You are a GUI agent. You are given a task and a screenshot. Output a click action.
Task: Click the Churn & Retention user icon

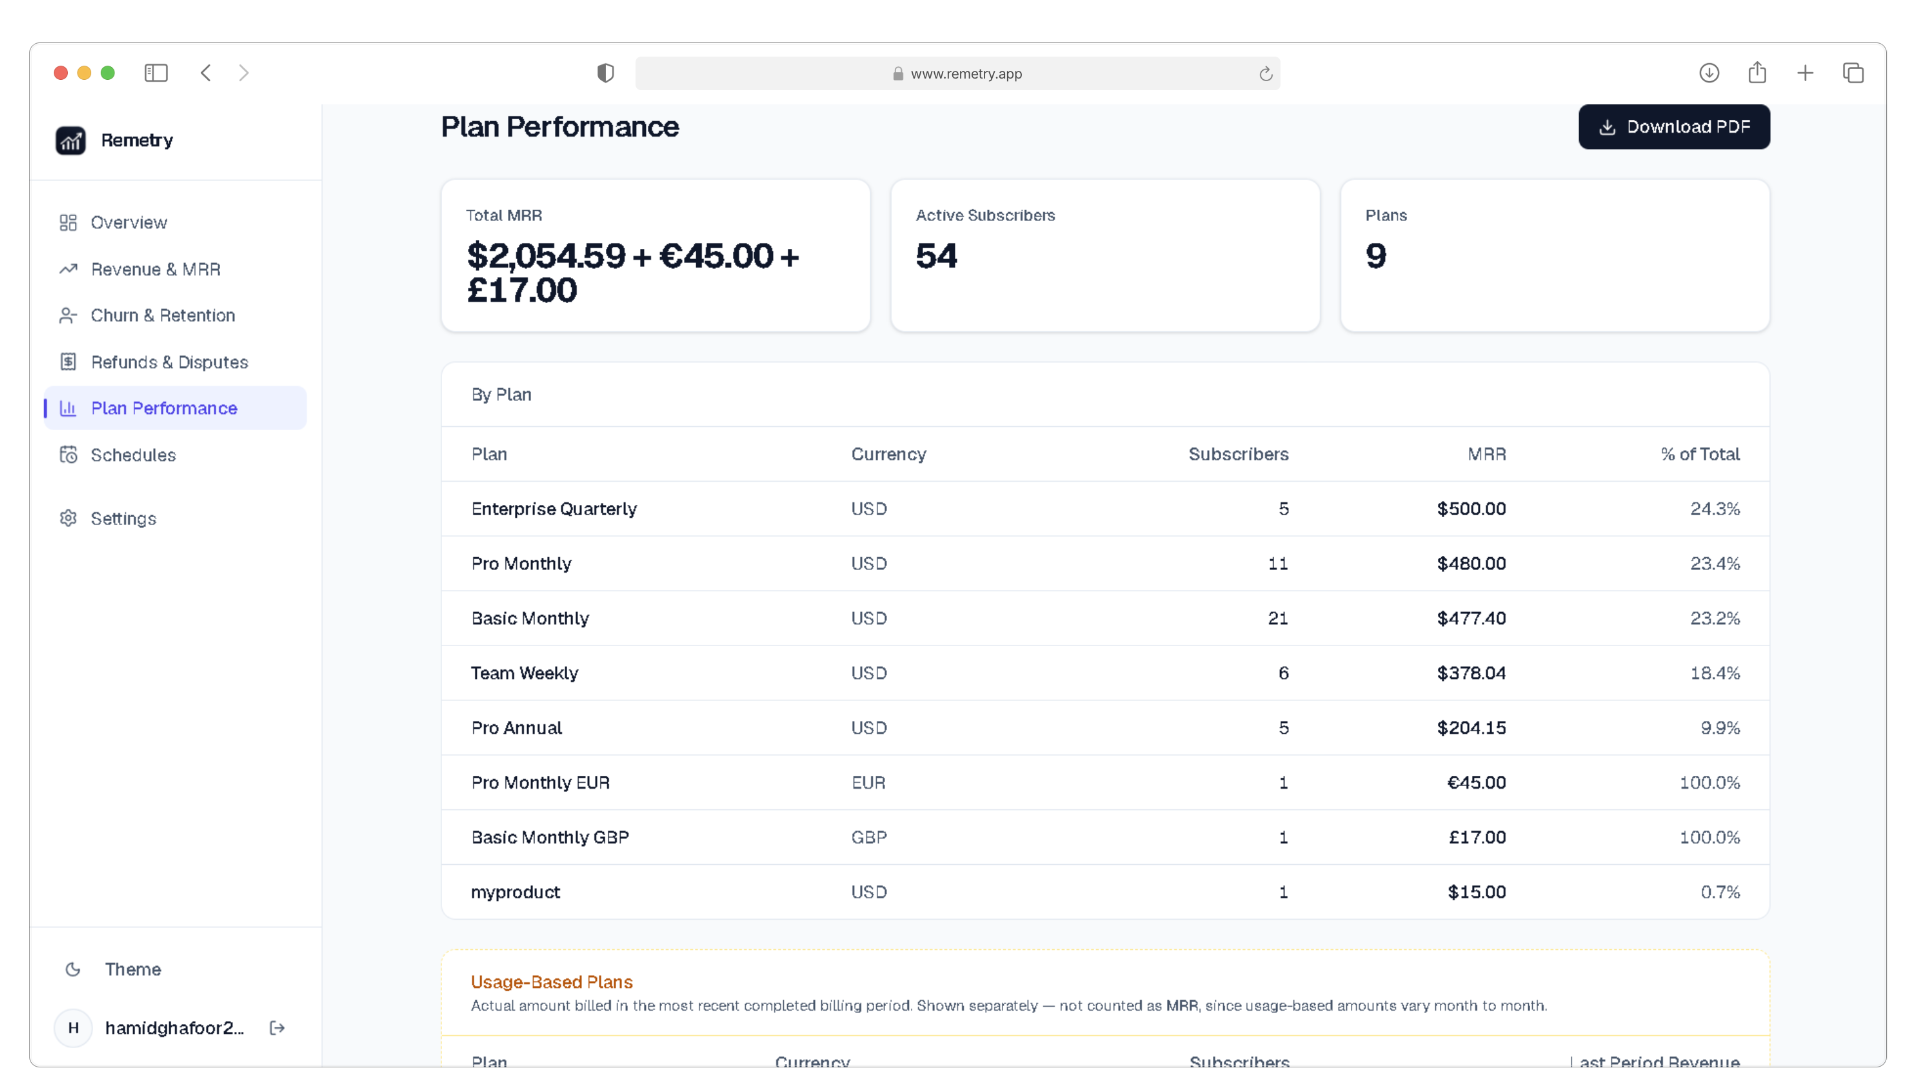point(68,315)
